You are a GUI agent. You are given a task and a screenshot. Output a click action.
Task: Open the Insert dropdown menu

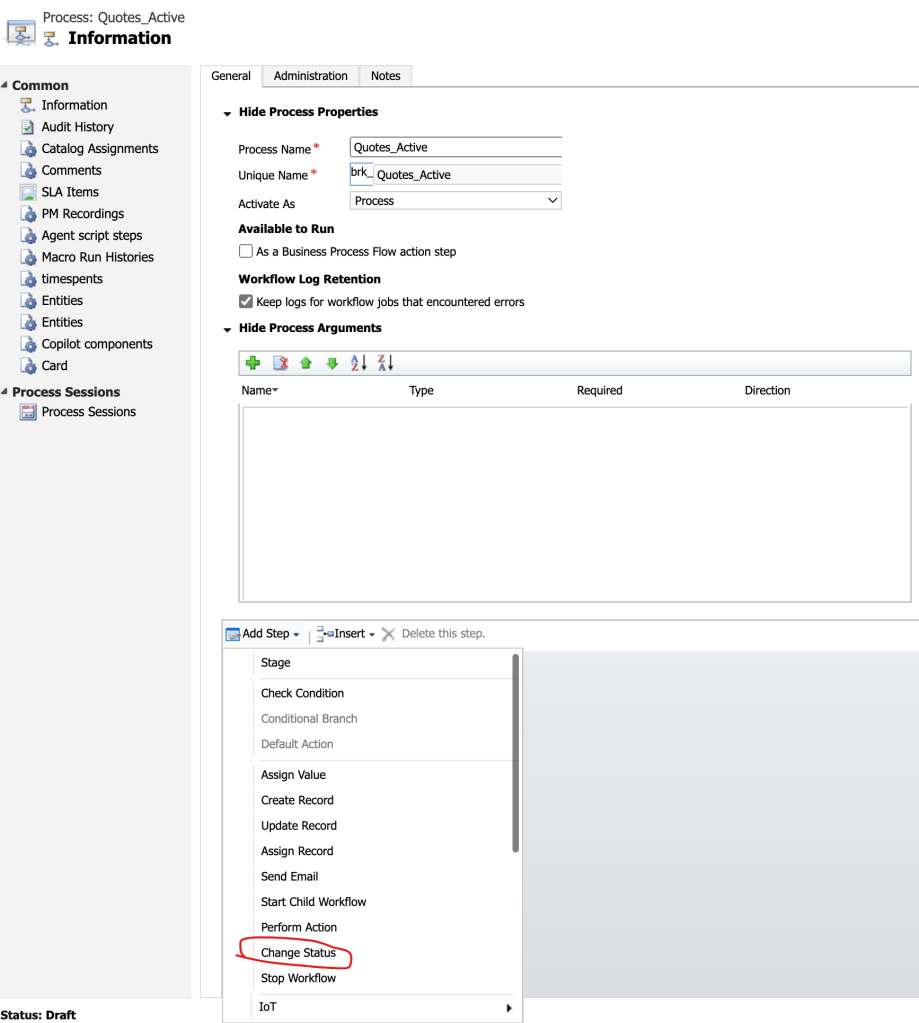[x=346, y=634]
